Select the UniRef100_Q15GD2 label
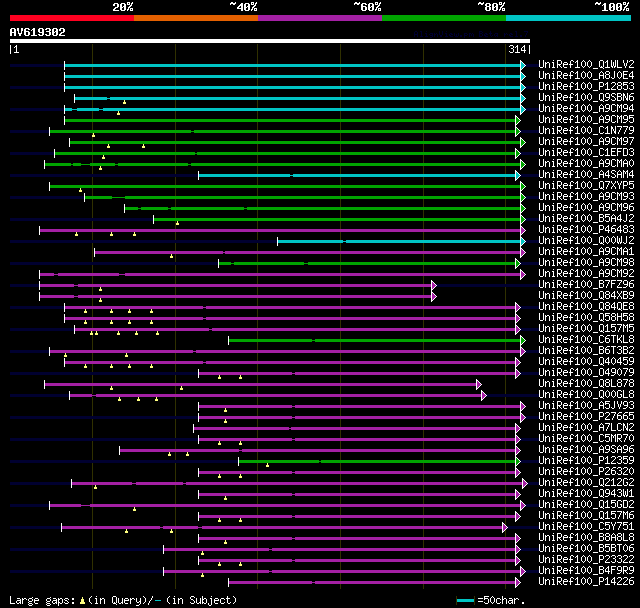 coord(586,505)
